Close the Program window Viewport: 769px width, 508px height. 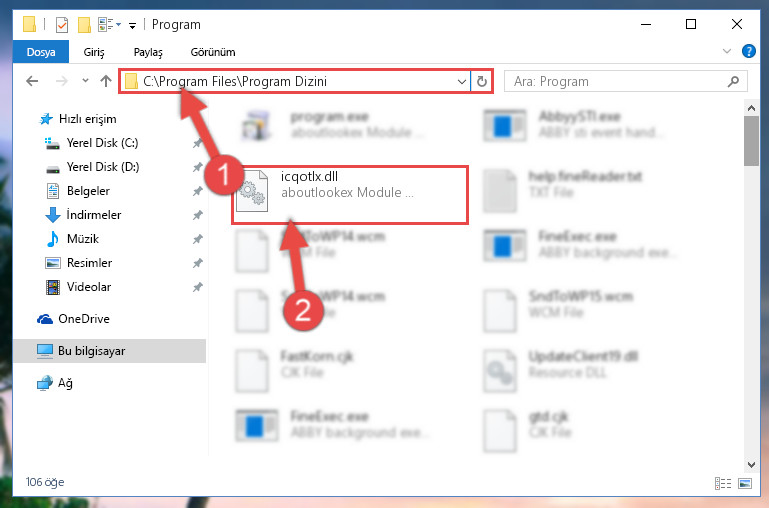(x=736, y=24)
